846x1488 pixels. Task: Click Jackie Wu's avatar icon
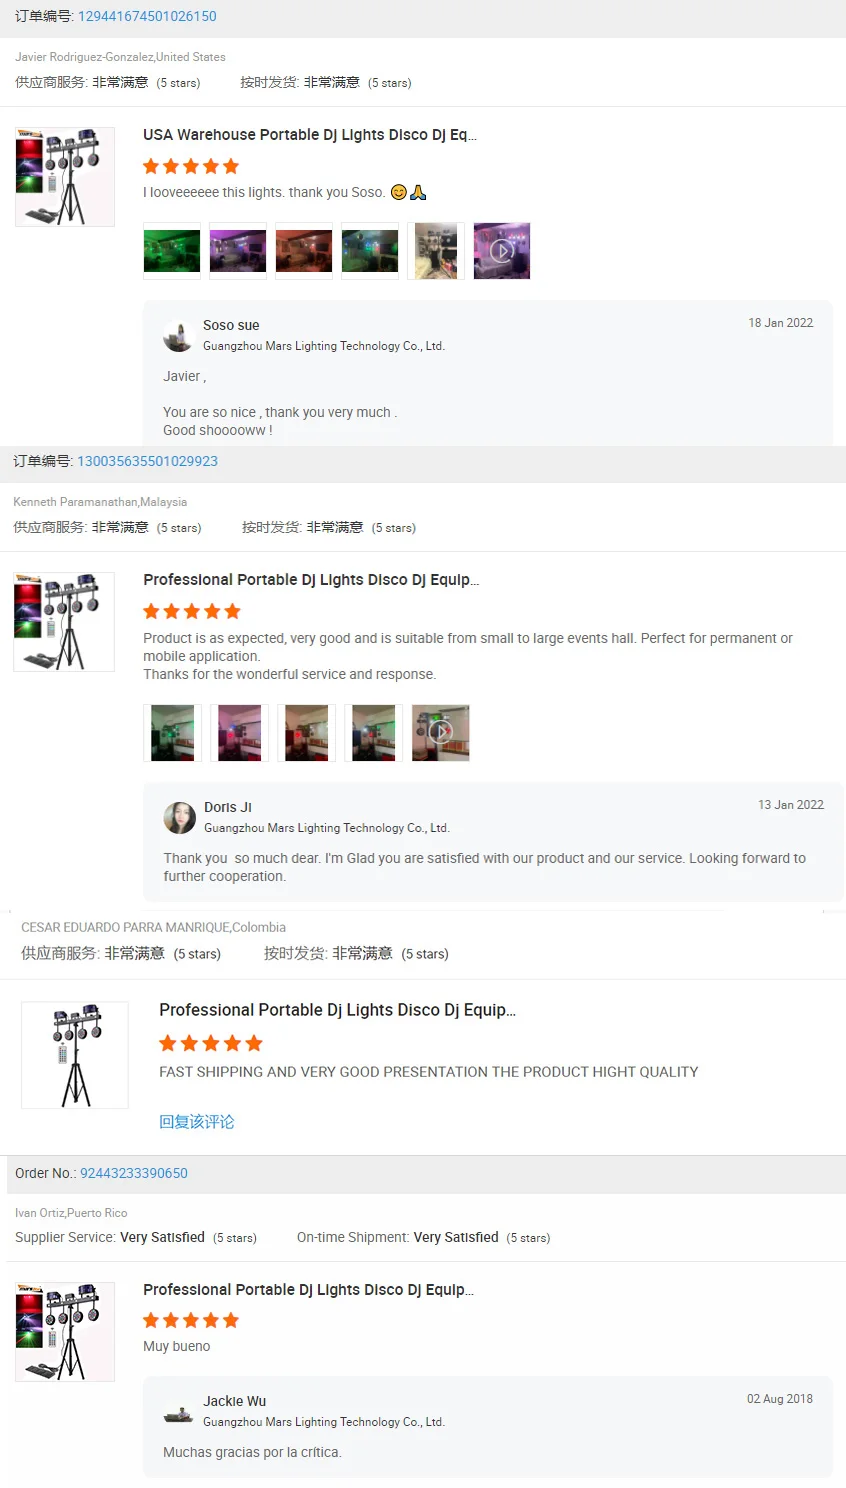(179, 1412)
